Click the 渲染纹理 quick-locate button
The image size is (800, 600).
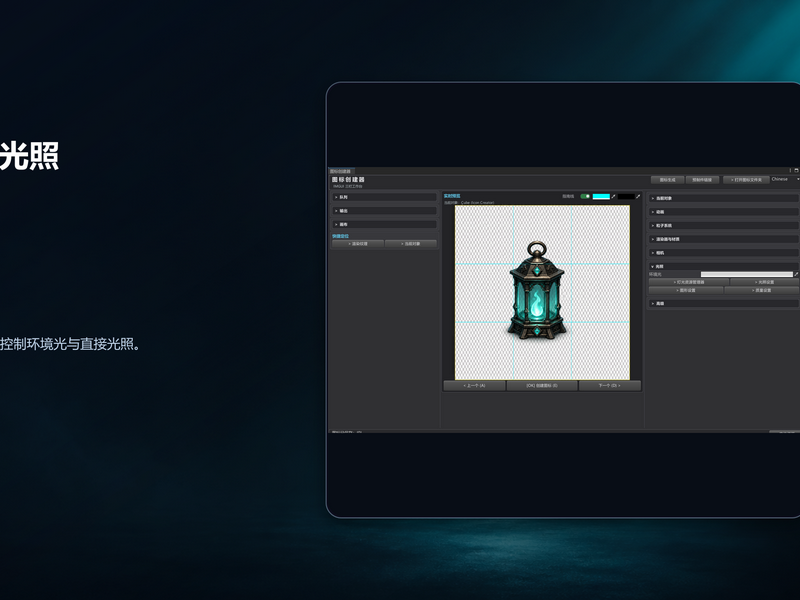(x=358, y=244)
